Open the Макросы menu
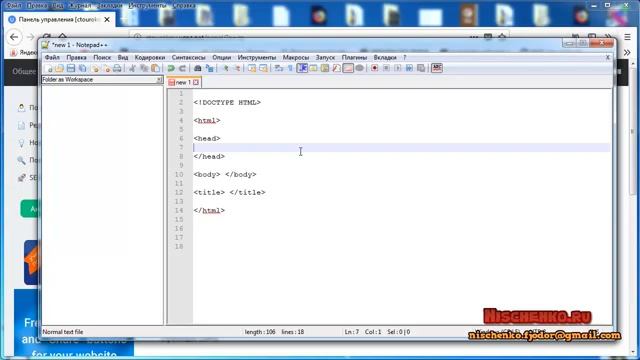This screenshot has height=360, width=640. coord(296,58)
